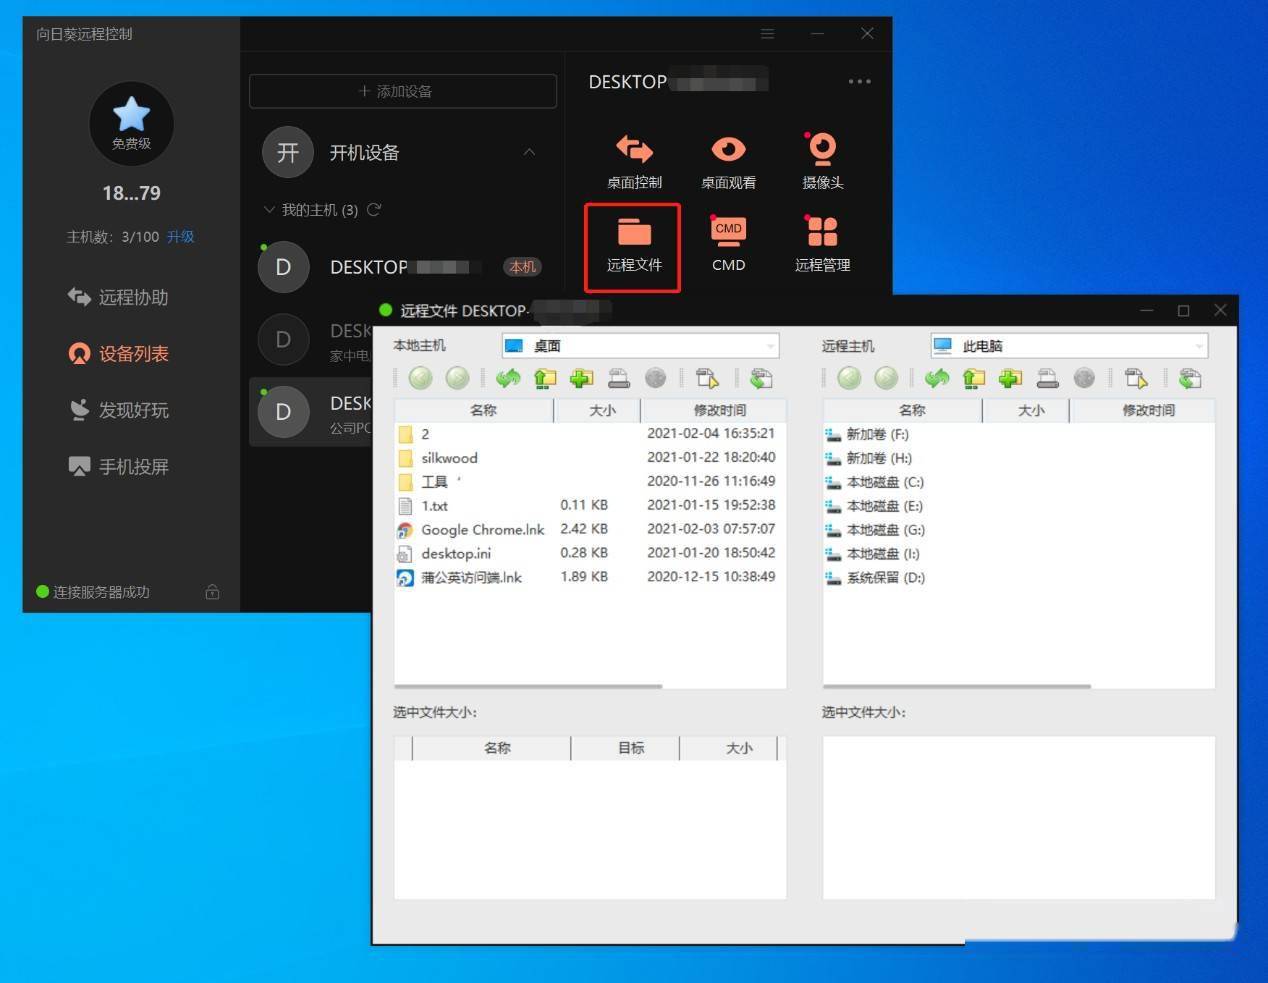The image size is (1268, 983).
Task: Collapse the 我的主机 (3) group
Action: (x=268, y=210)
